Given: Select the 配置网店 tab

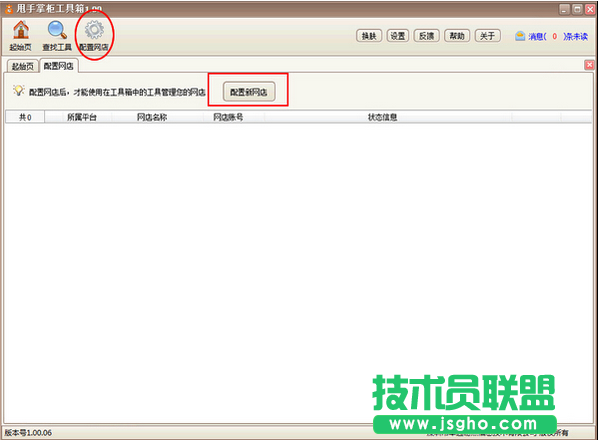Looking at the screenshot, I should (x=59, y=66).
